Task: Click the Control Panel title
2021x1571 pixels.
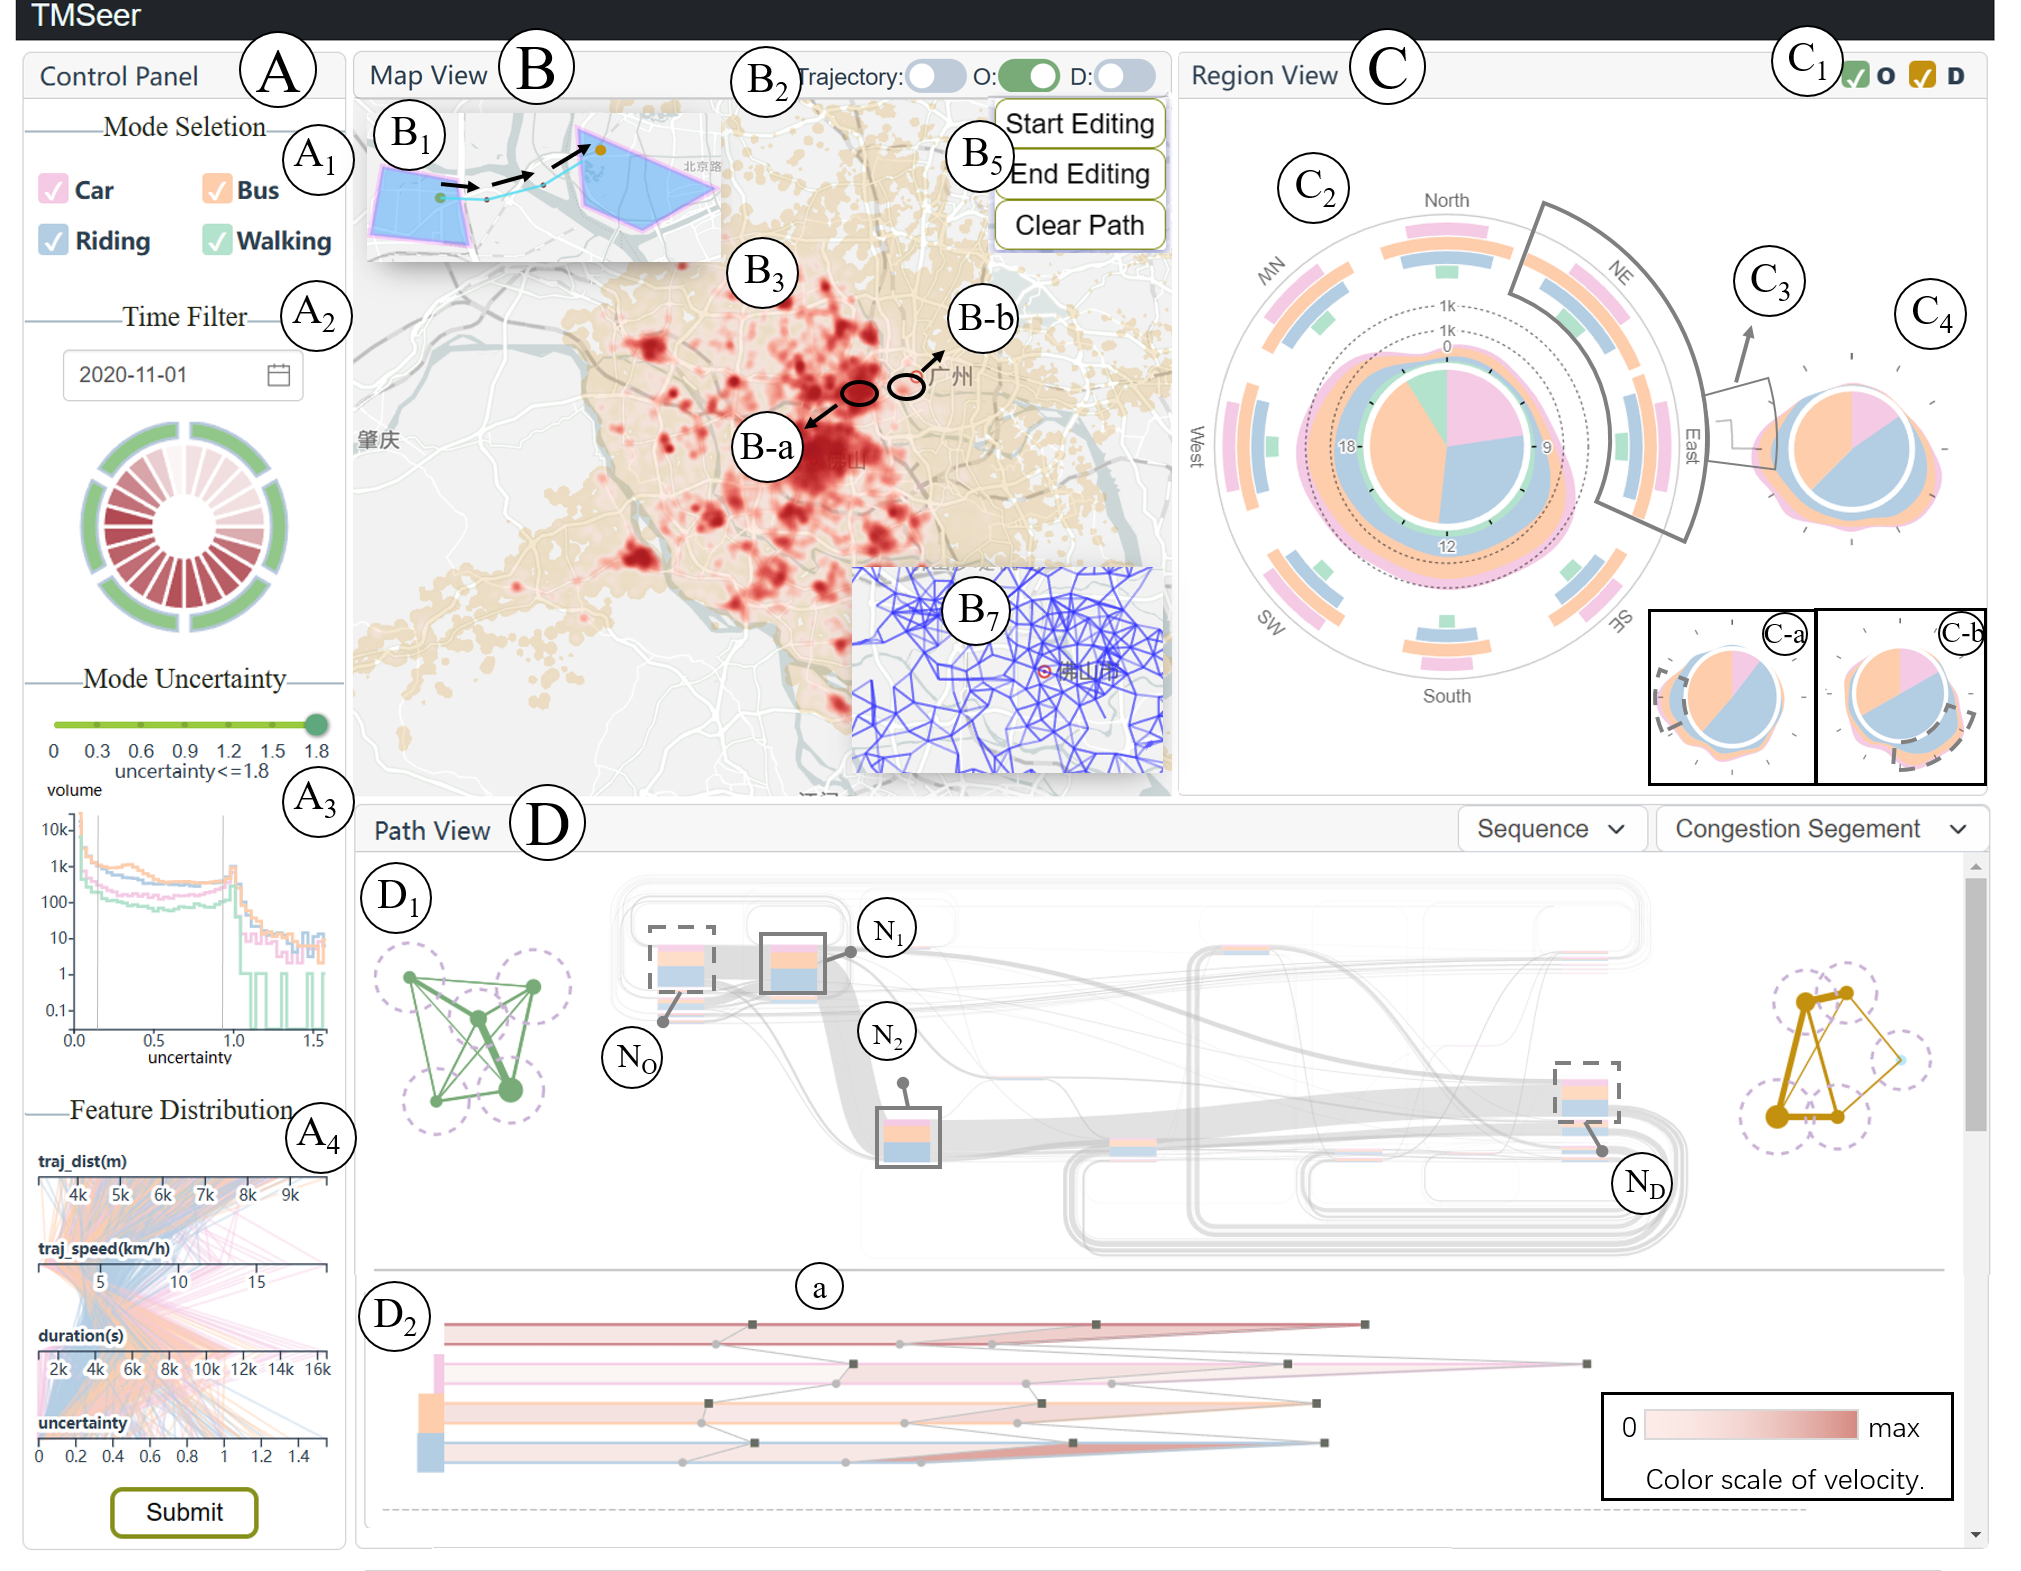Action: (119, 76)
